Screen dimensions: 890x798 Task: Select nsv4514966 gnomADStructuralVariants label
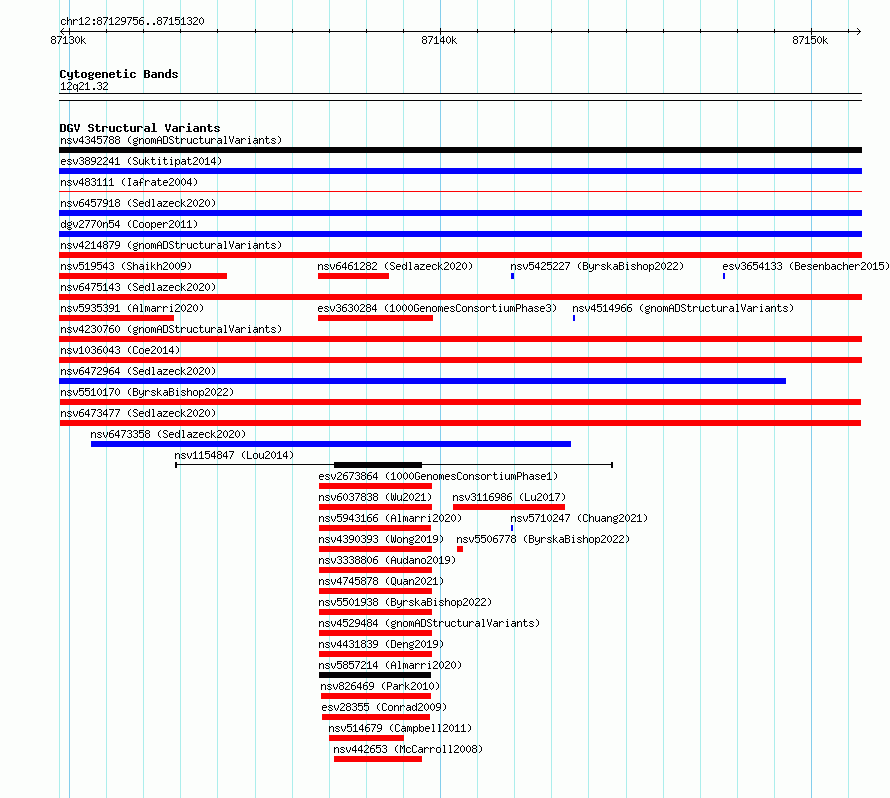683,308
